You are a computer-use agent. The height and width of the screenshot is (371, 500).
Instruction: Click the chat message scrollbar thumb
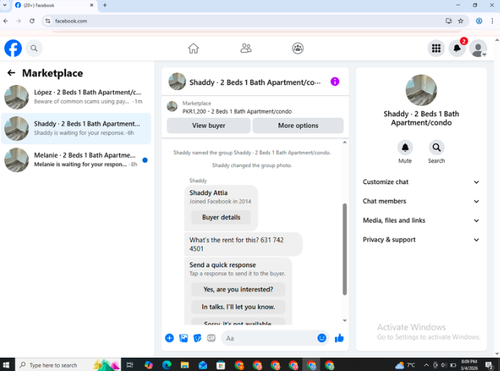[345, 249]
